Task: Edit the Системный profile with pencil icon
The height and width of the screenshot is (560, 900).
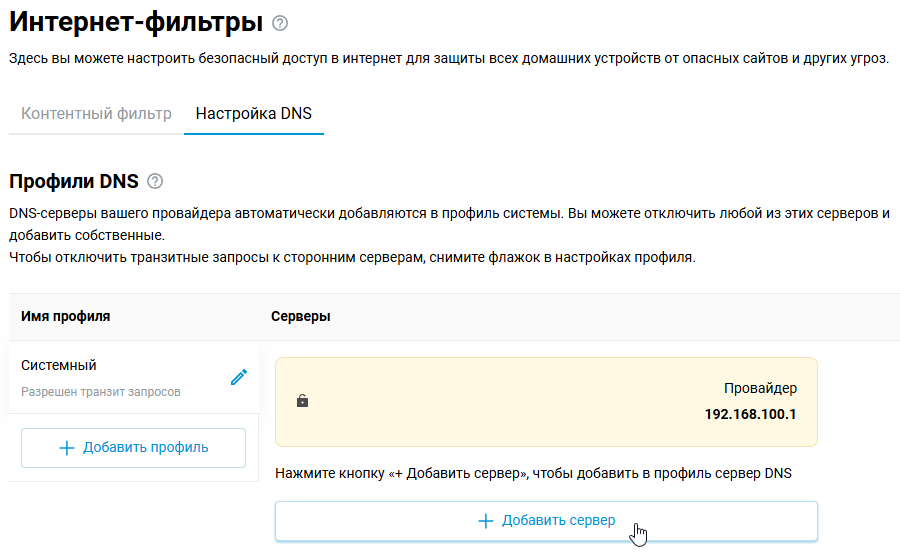Action: click(x=238, y=377)
